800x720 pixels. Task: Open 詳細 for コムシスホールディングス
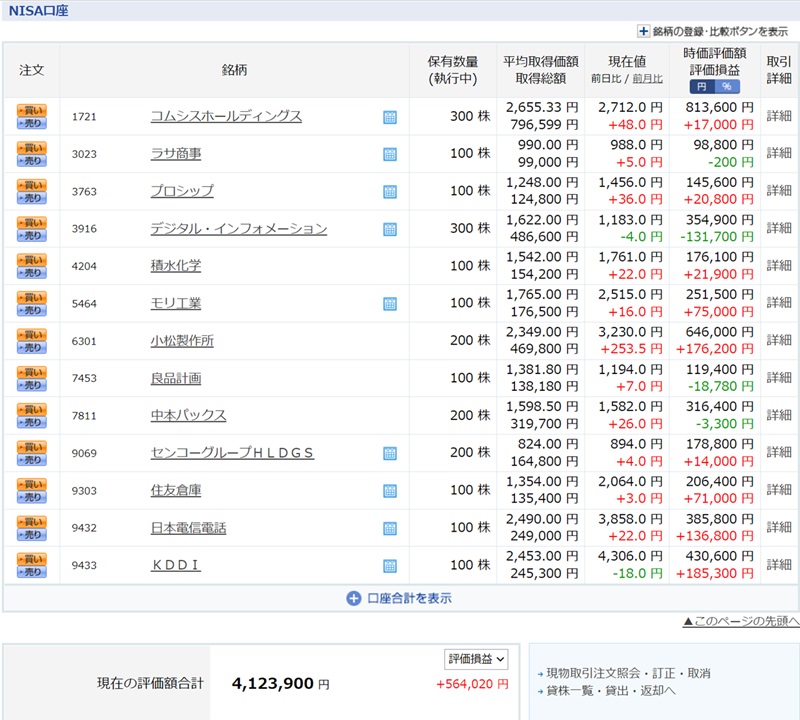coord(779,116)
